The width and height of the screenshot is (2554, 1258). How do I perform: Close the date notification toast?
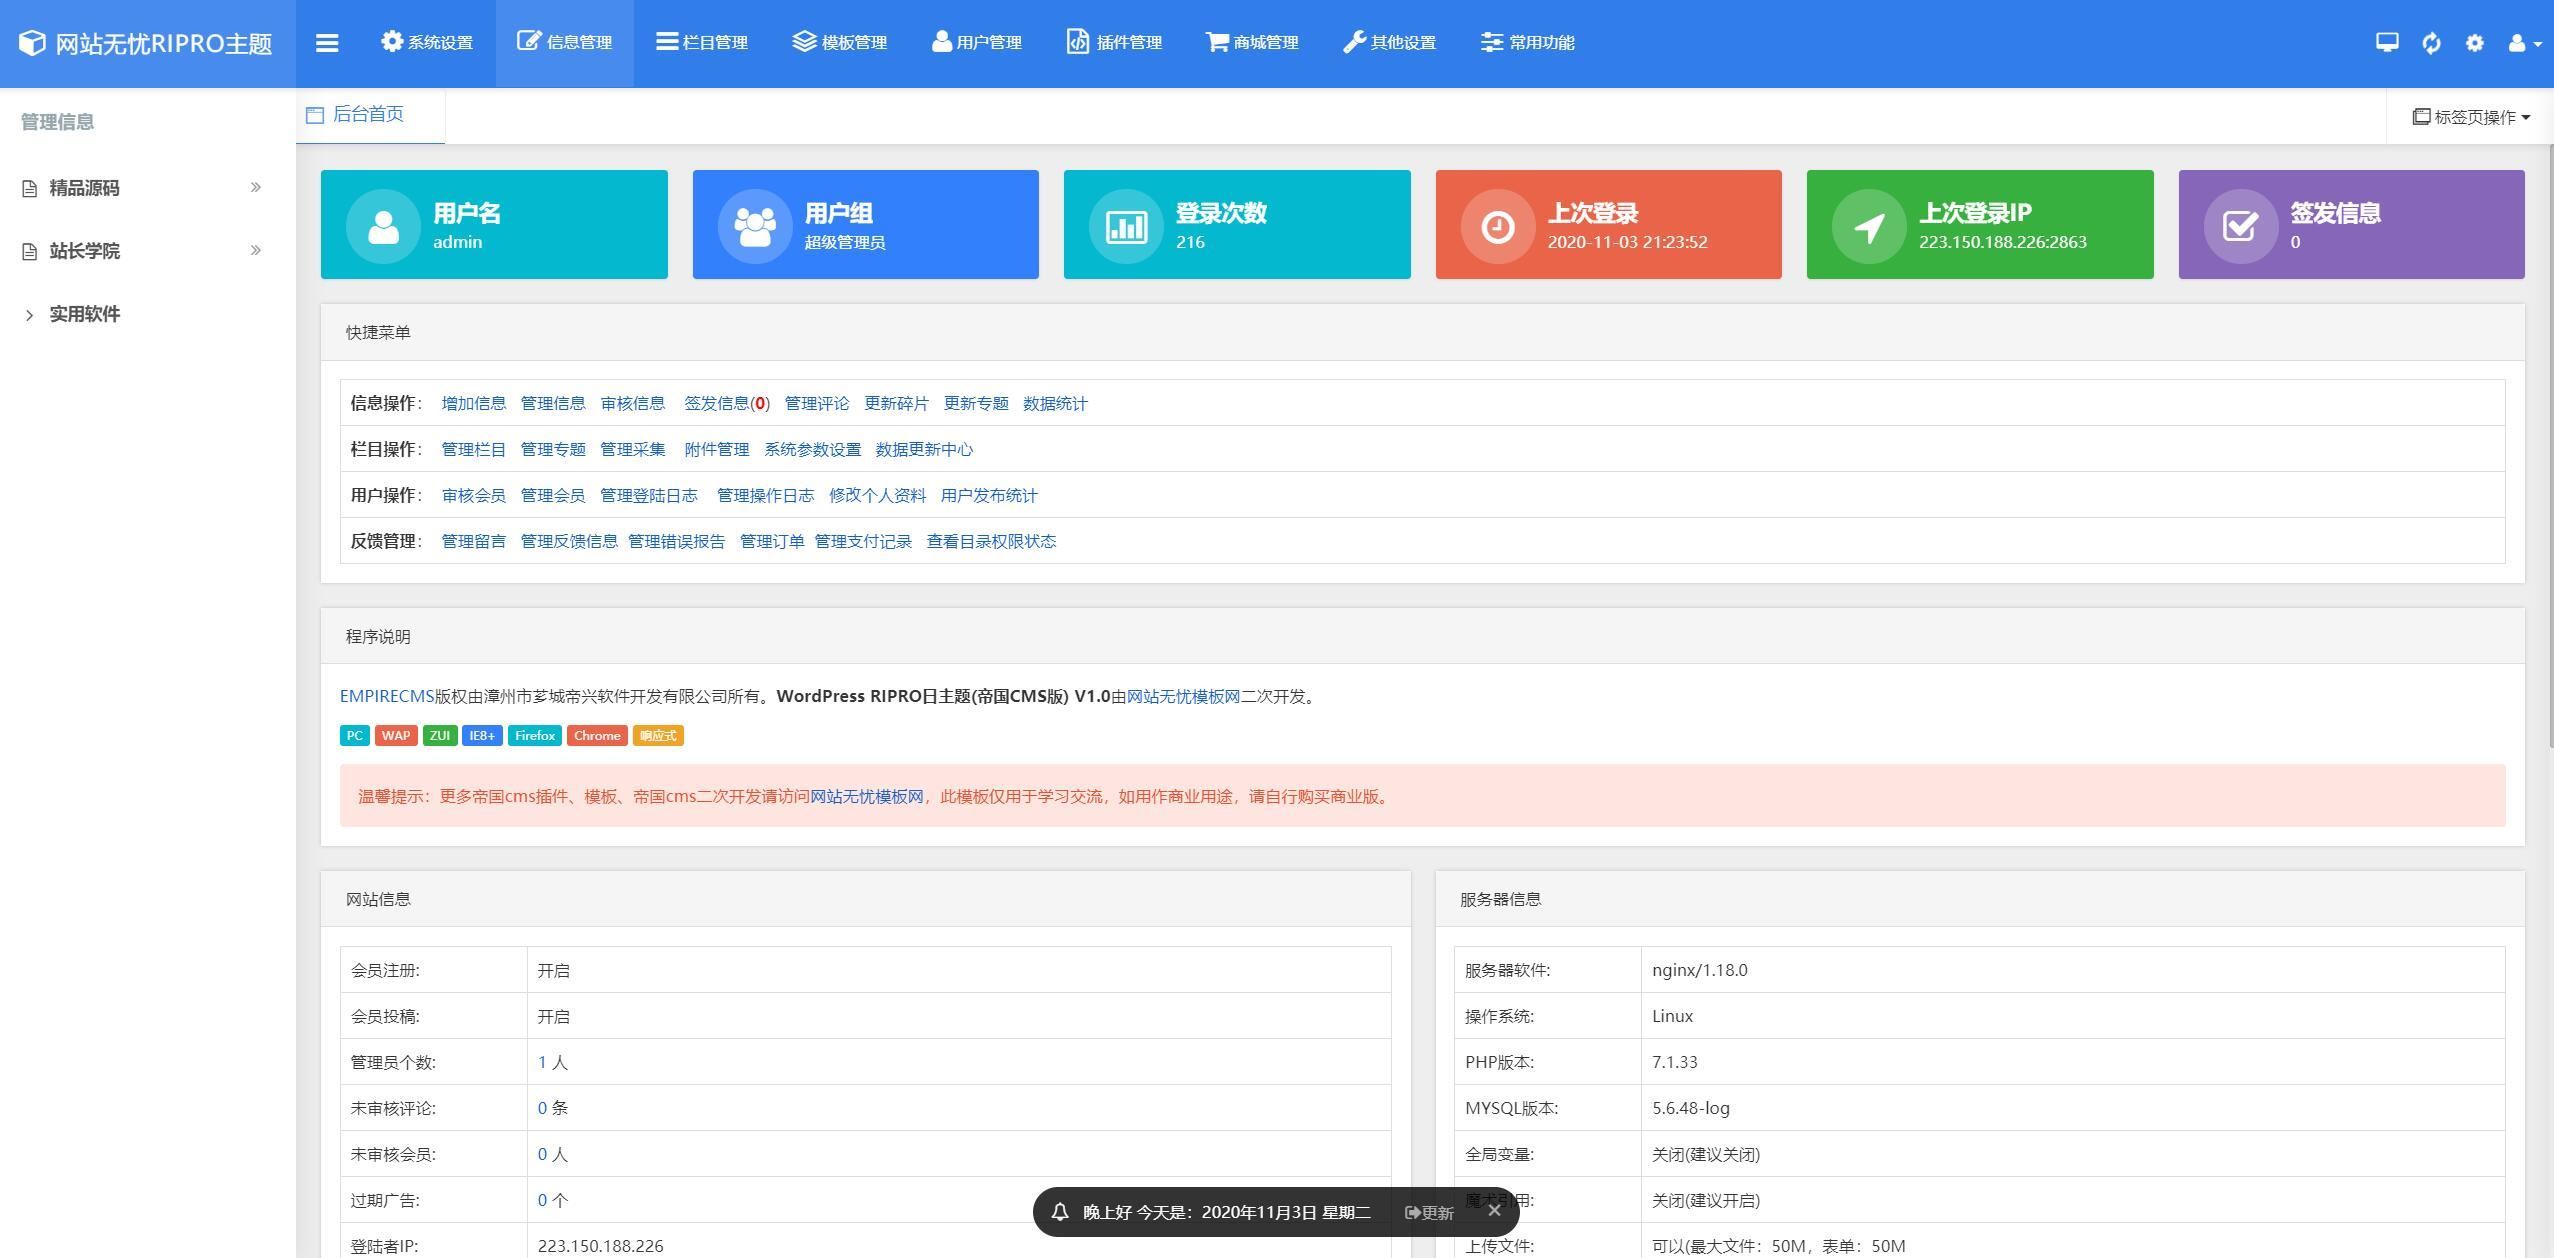point(1494,1211)
